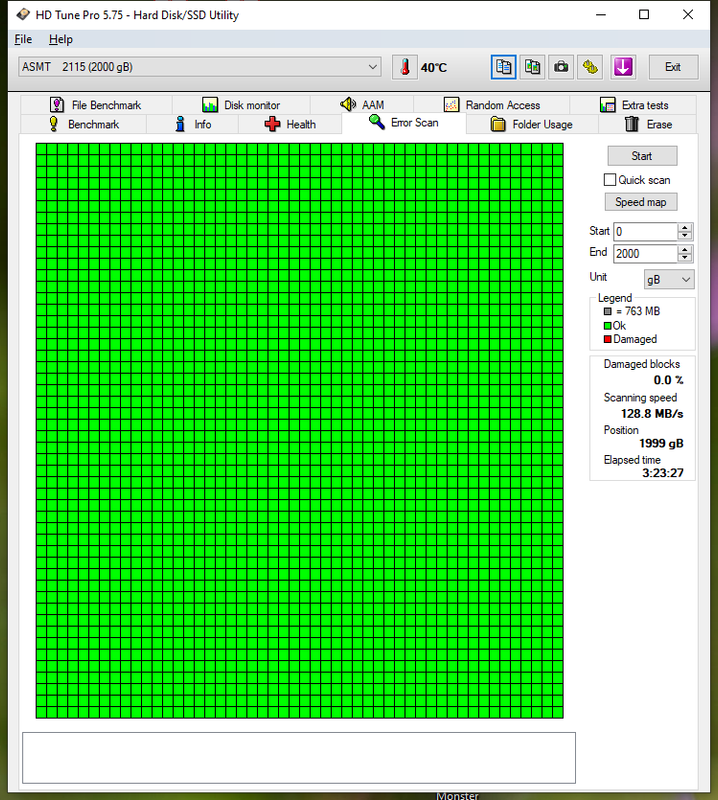718x800 pixels.
Task: Close the HD Tune Pro window
Action: pos(688,15)
